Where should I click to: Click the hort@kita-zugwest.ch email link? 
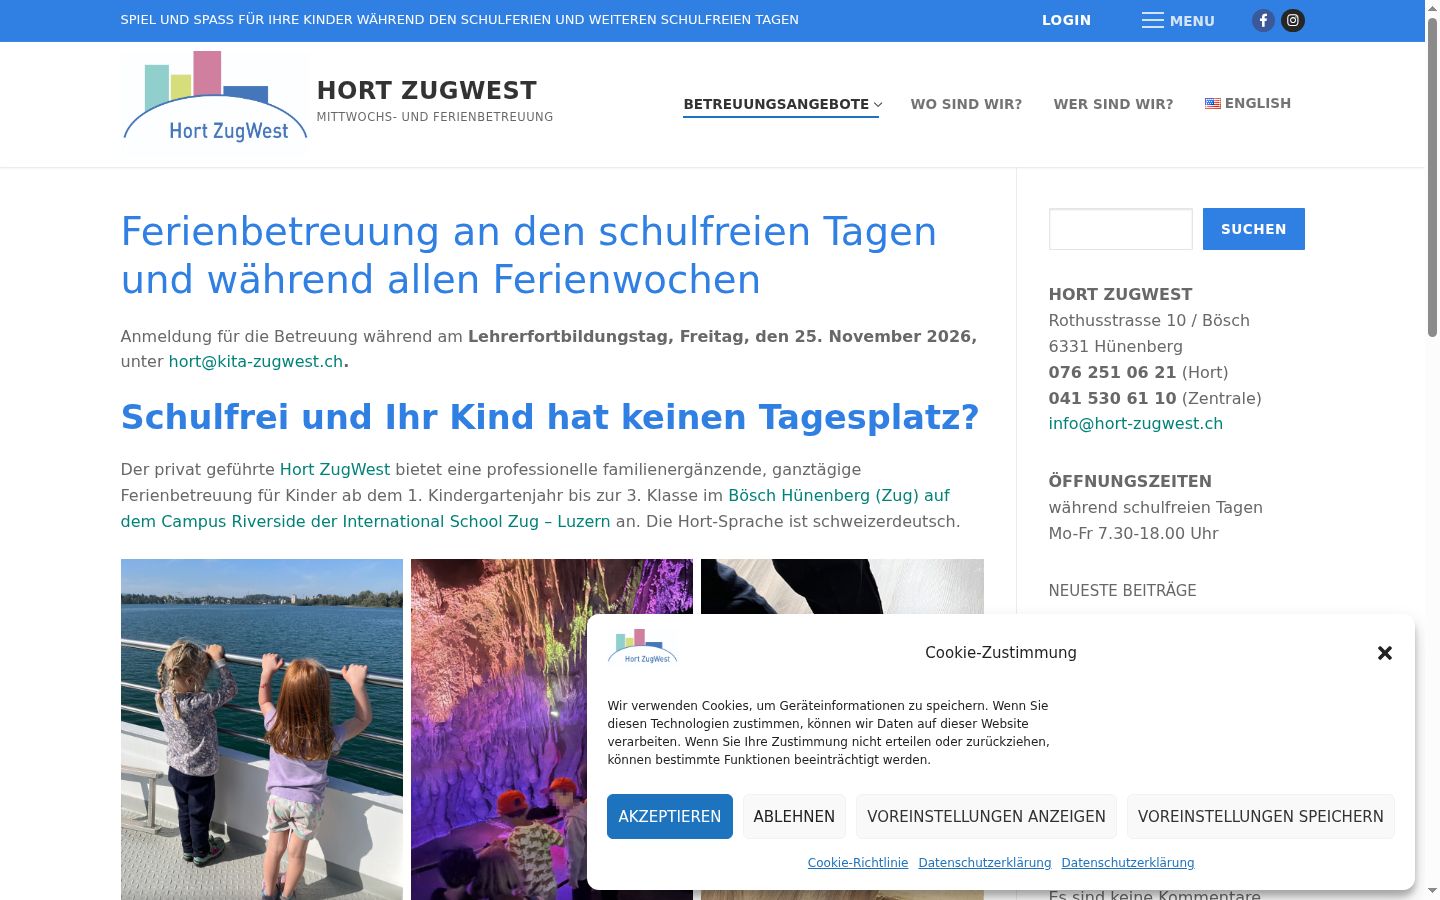tap(256, 362)
